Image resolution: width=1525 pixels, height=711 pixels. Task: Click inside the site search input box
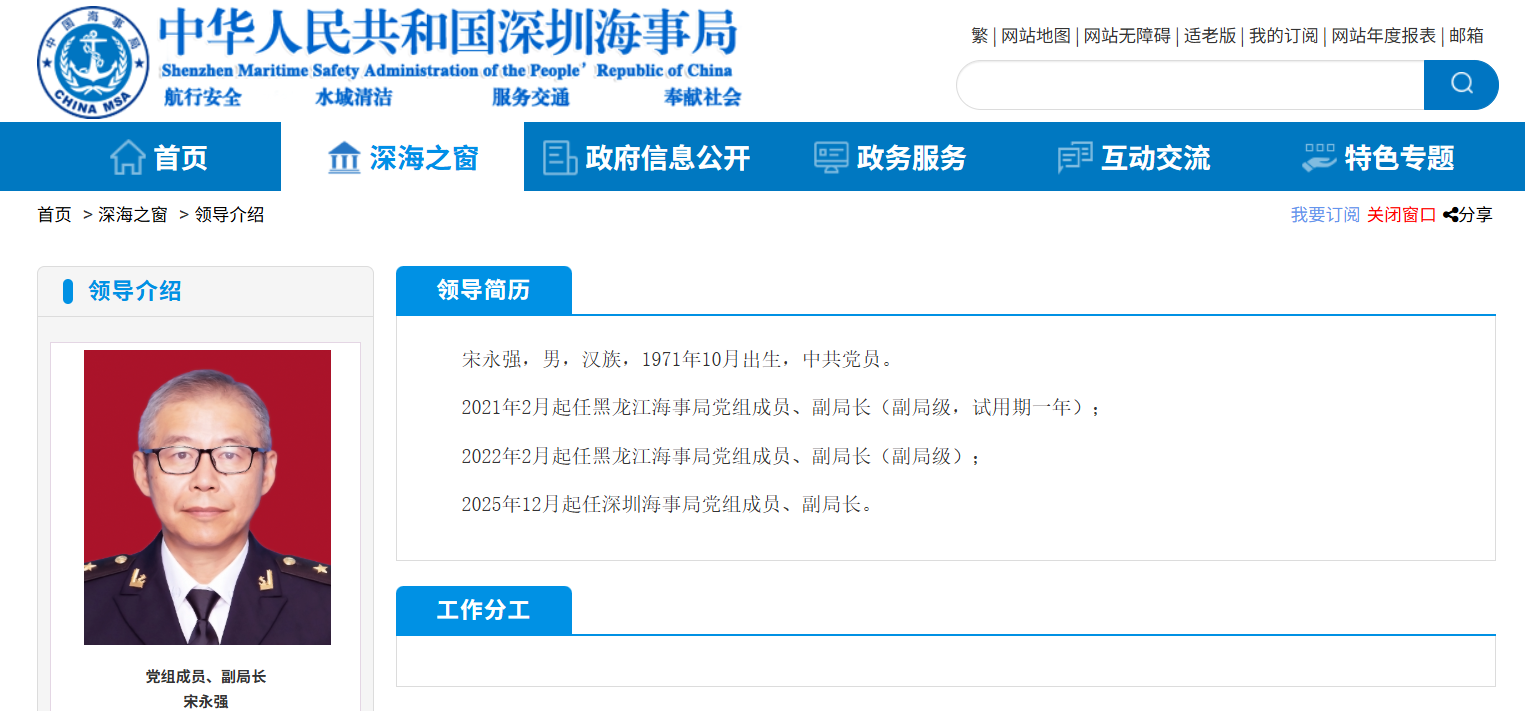coord(1180,84)
